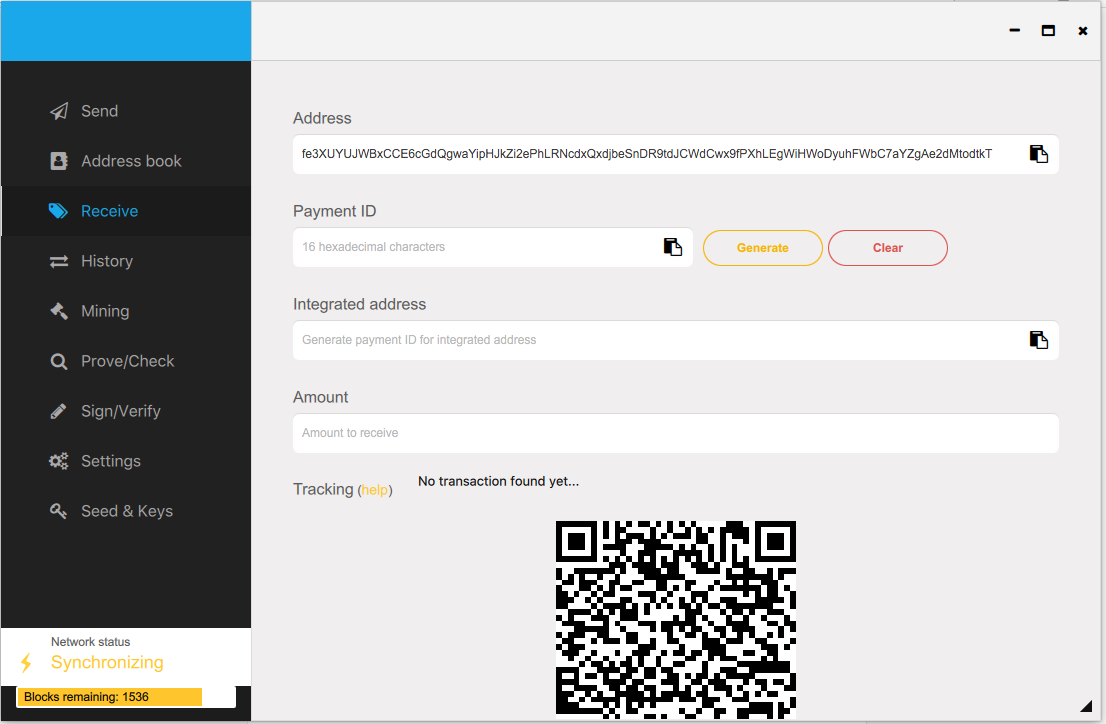Screen dimensions: 1106x724
Task: Click the Seed & Keys key icon
Action: tap(60, 511)
